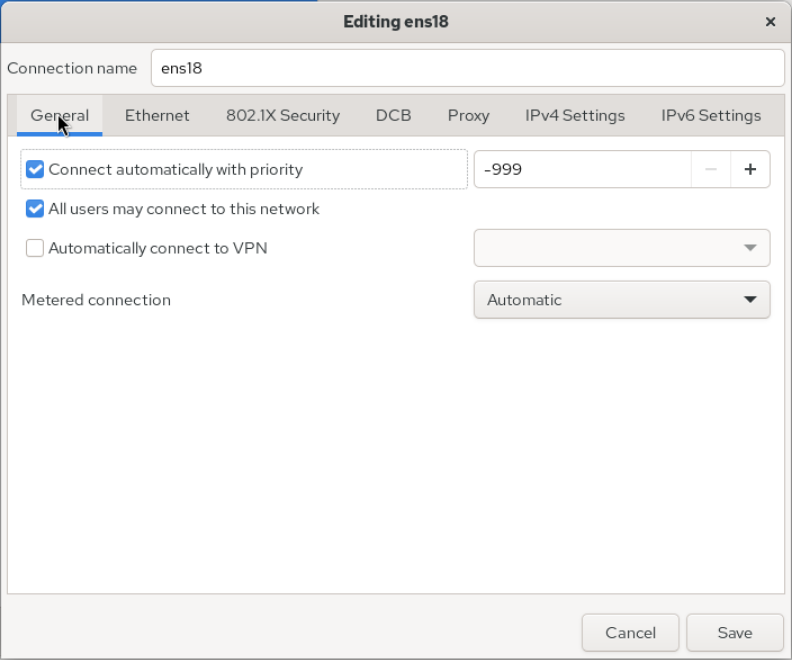Switch to the DCB tab
792x660 pixels.
[393, 116]
